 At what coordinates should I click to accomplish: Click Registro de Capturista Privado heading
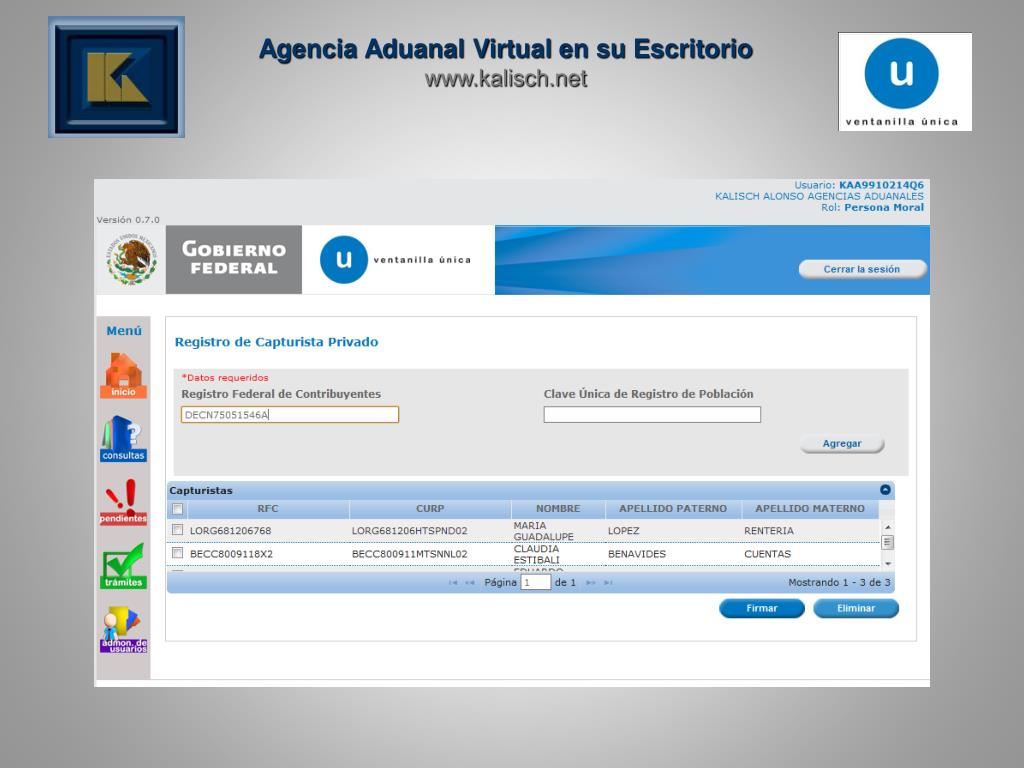[276, 342]
